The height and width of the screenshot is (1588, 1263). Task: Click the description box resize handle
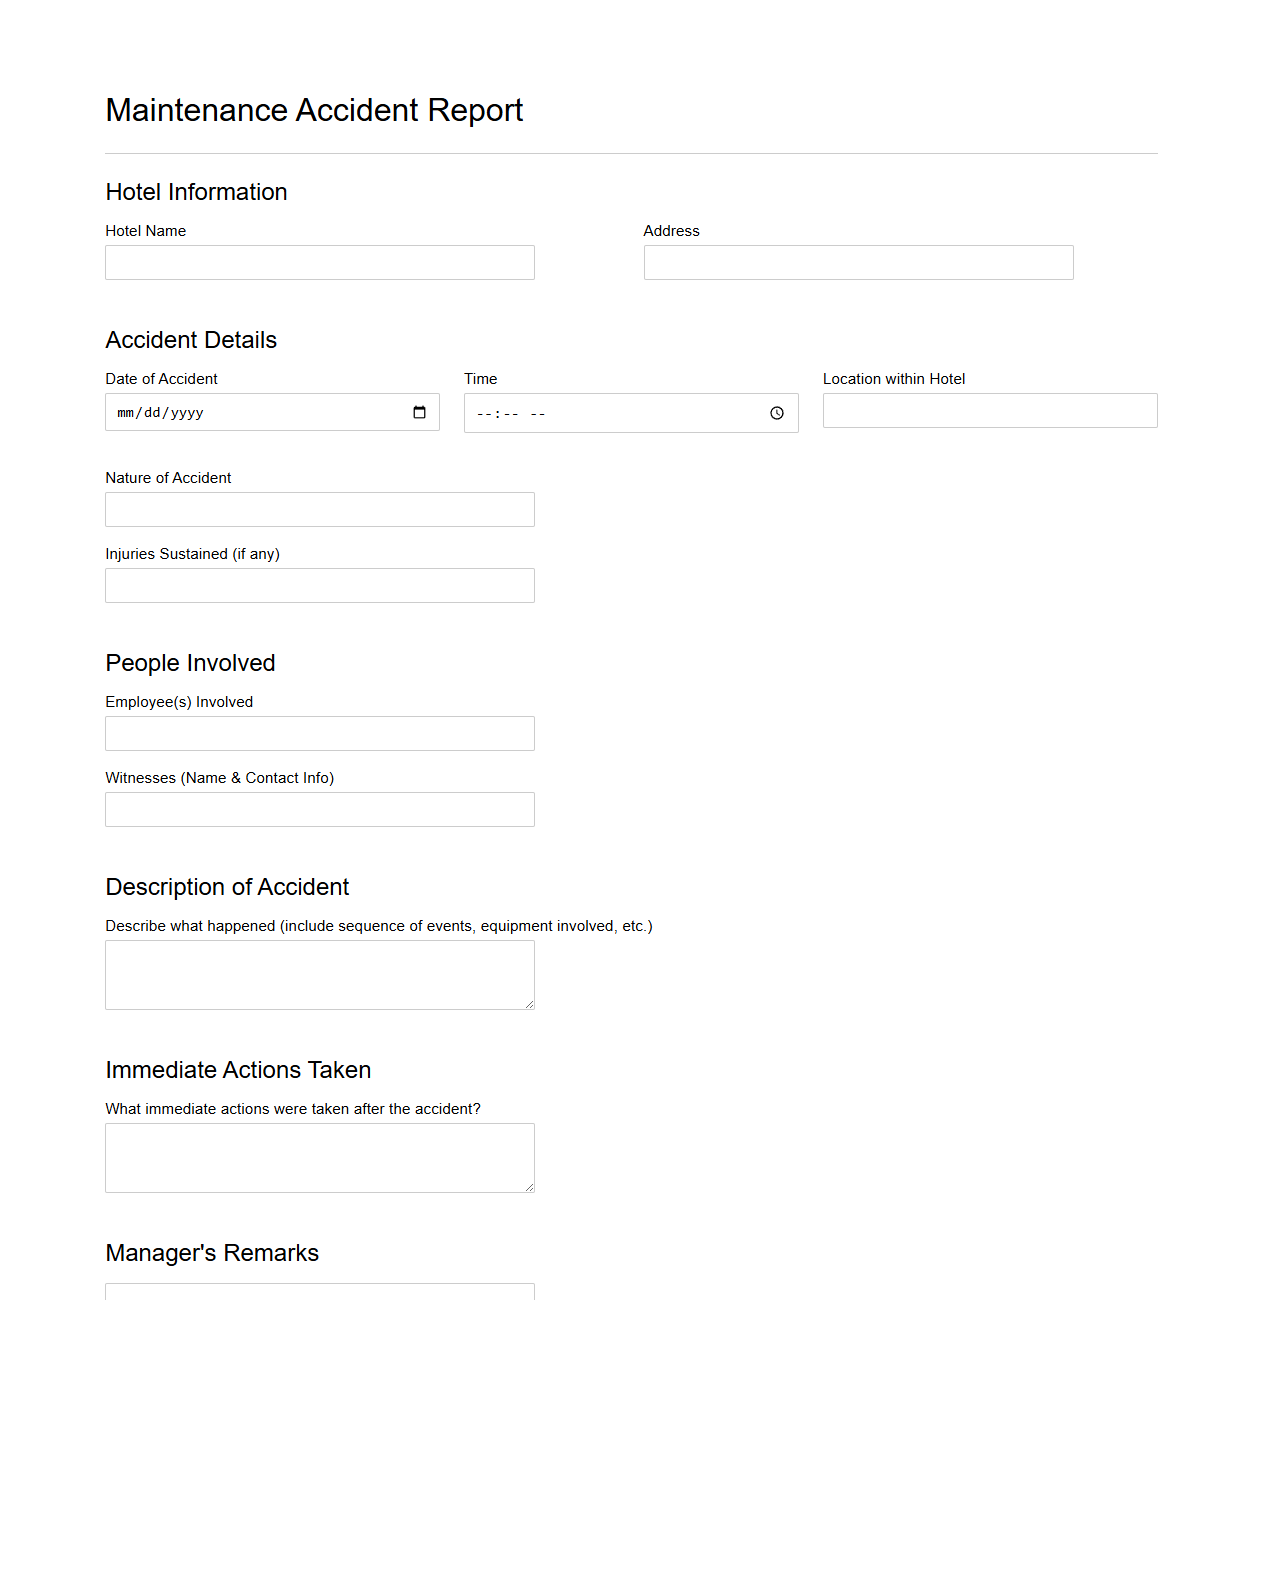pyautogui.click(x=529, y=1004)
